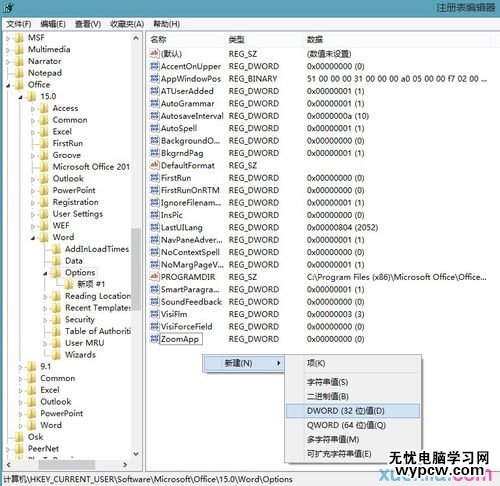The height and width of the screenshot is (486, 500).
Task: Click the BkgrndPag value icon
Action: coord(154,153)
